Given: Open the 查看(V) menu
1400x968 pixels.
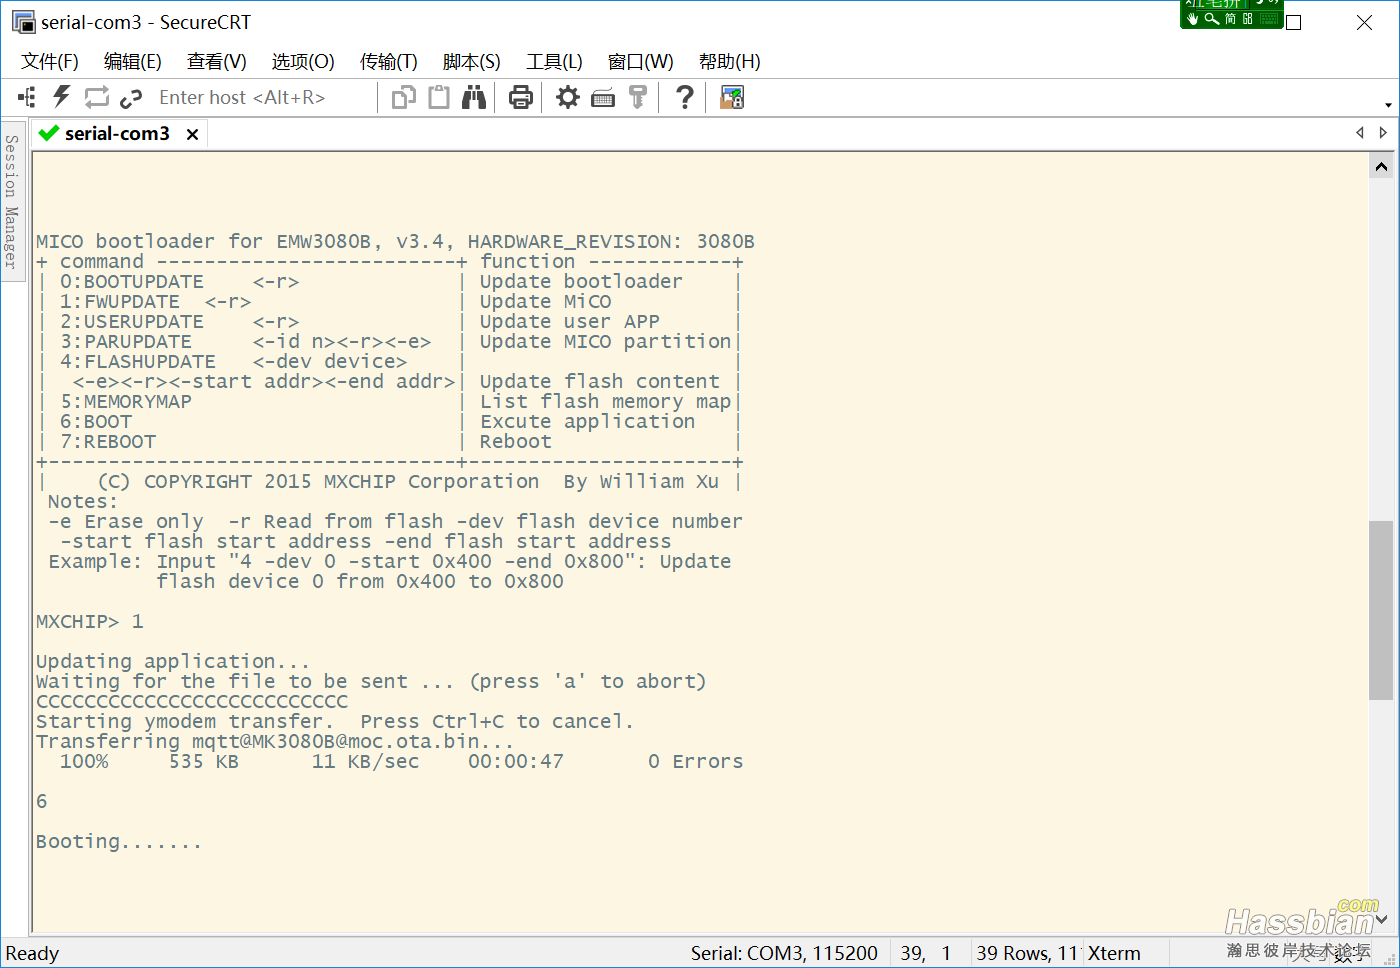Looking at the screenshot, I should tap(217, 62).
